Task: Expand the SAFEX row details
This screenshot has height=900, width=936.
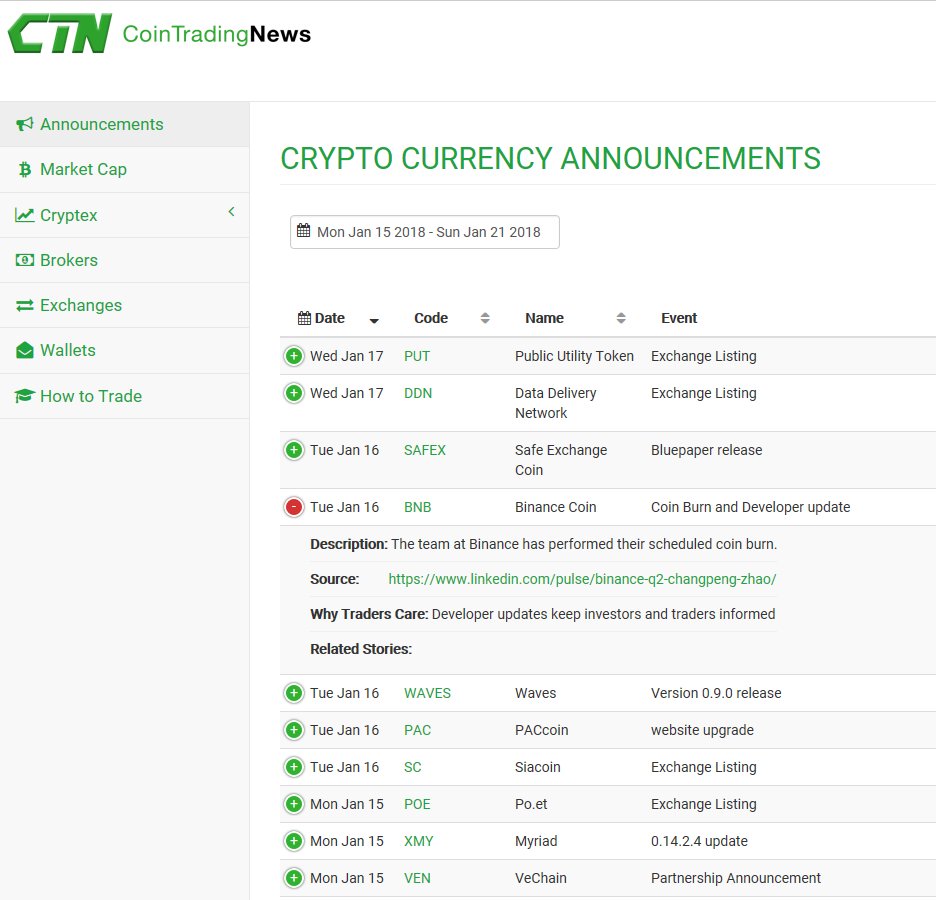Action: pos(294,450)
